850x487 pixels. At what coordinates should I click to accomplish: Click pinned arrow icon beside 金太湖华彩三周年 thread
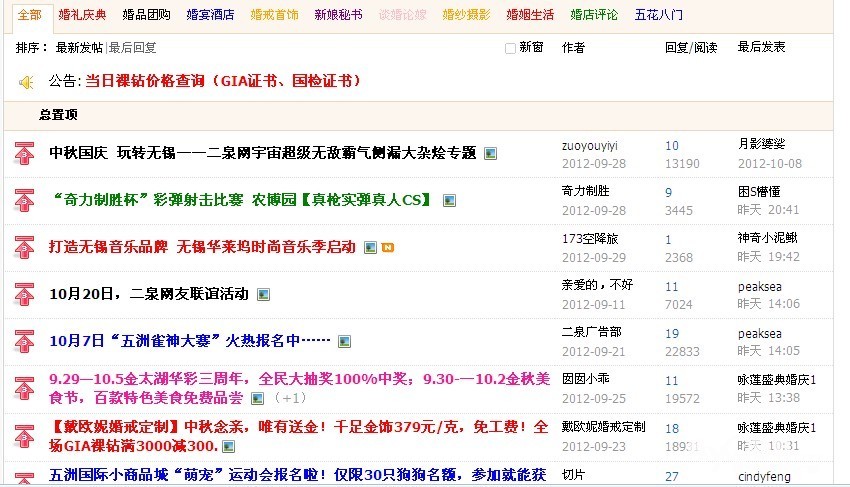[24, 388]
